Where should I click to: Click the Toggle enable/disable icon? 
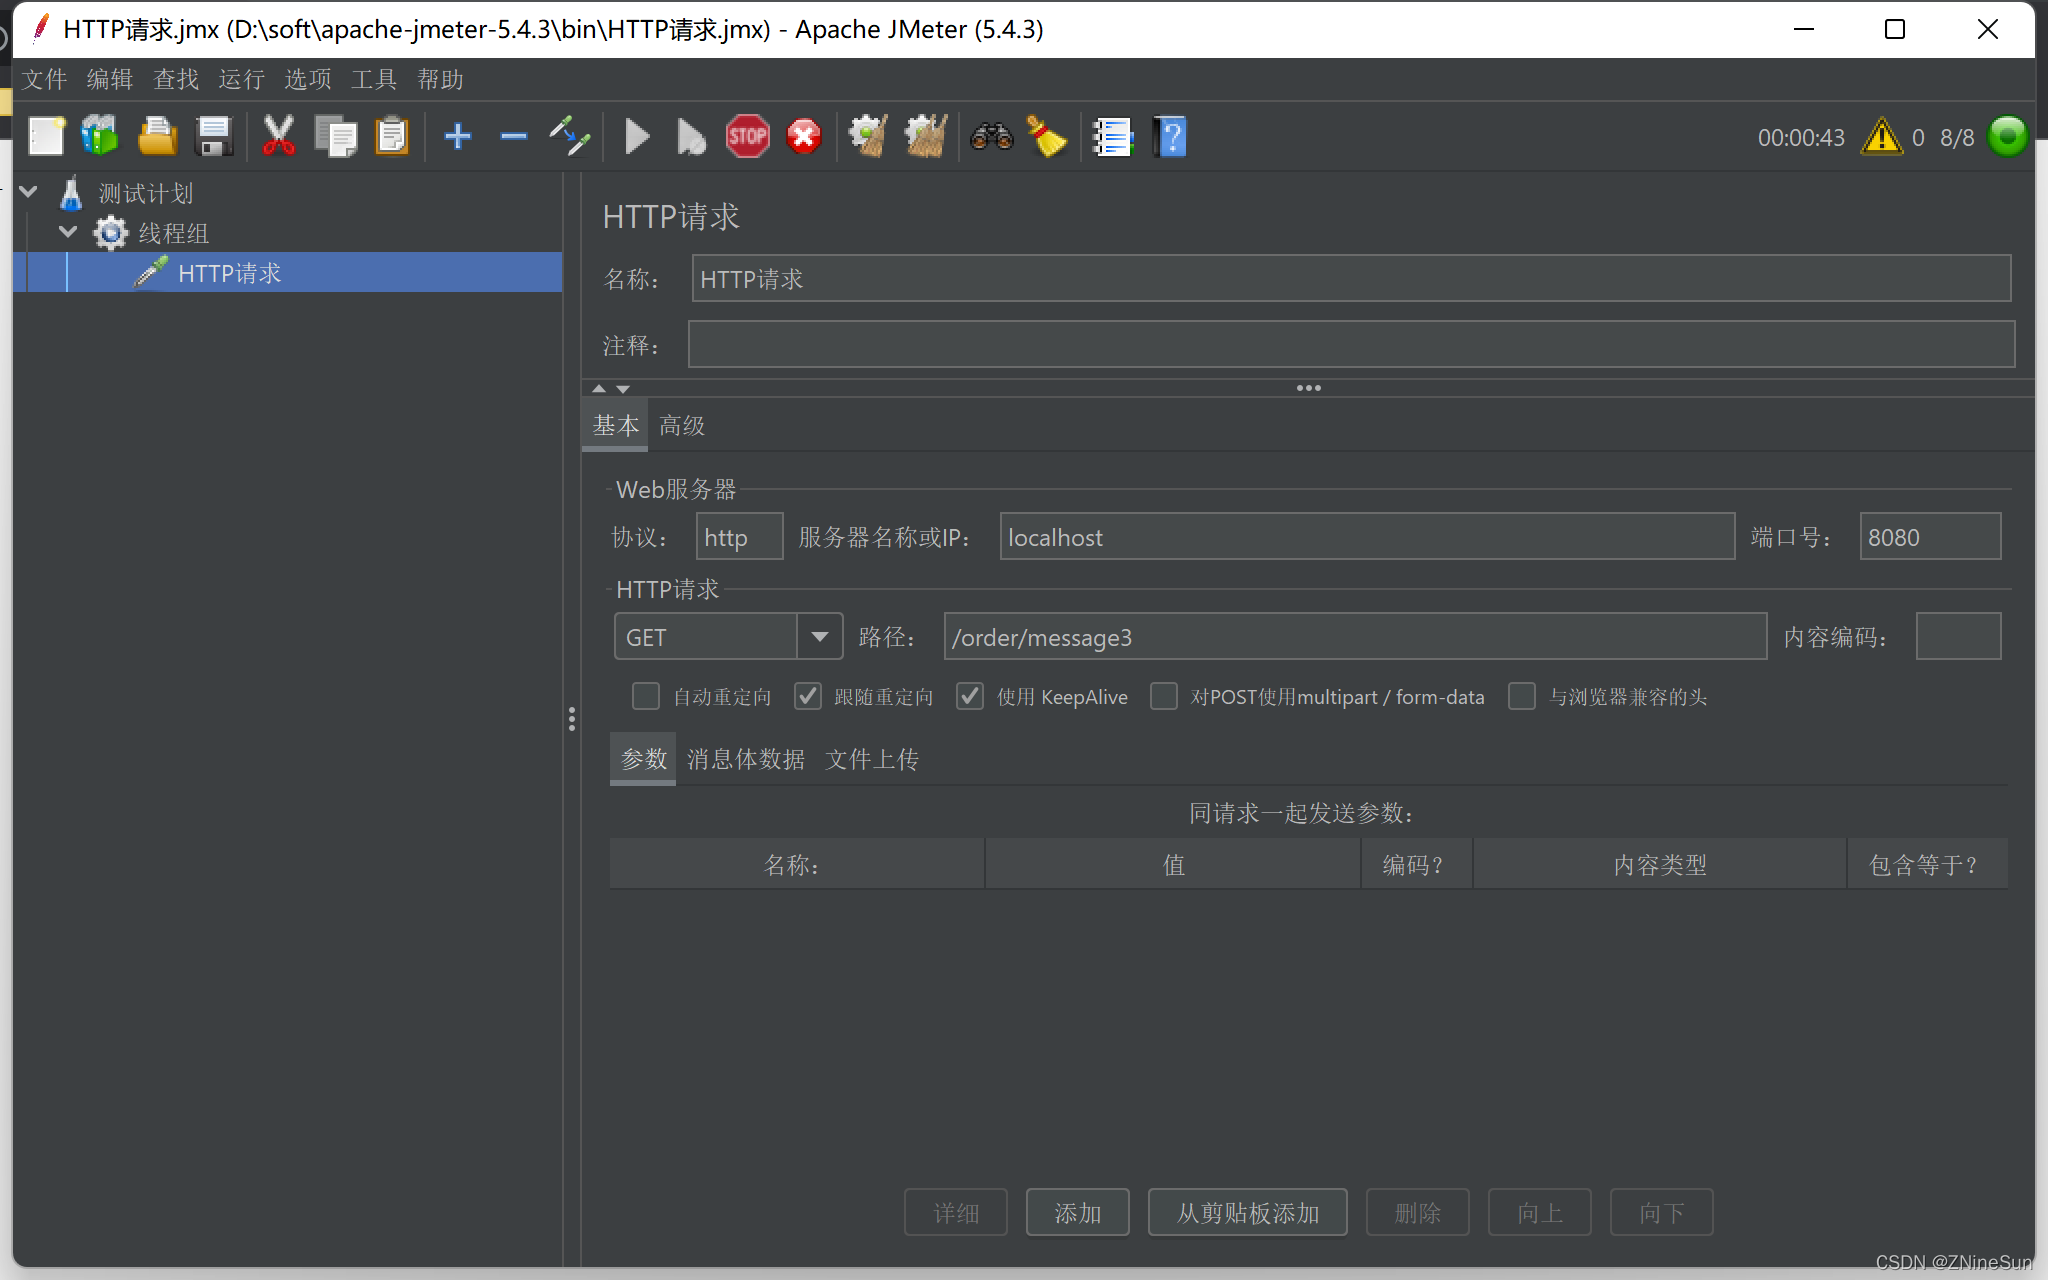click(570, 136)
